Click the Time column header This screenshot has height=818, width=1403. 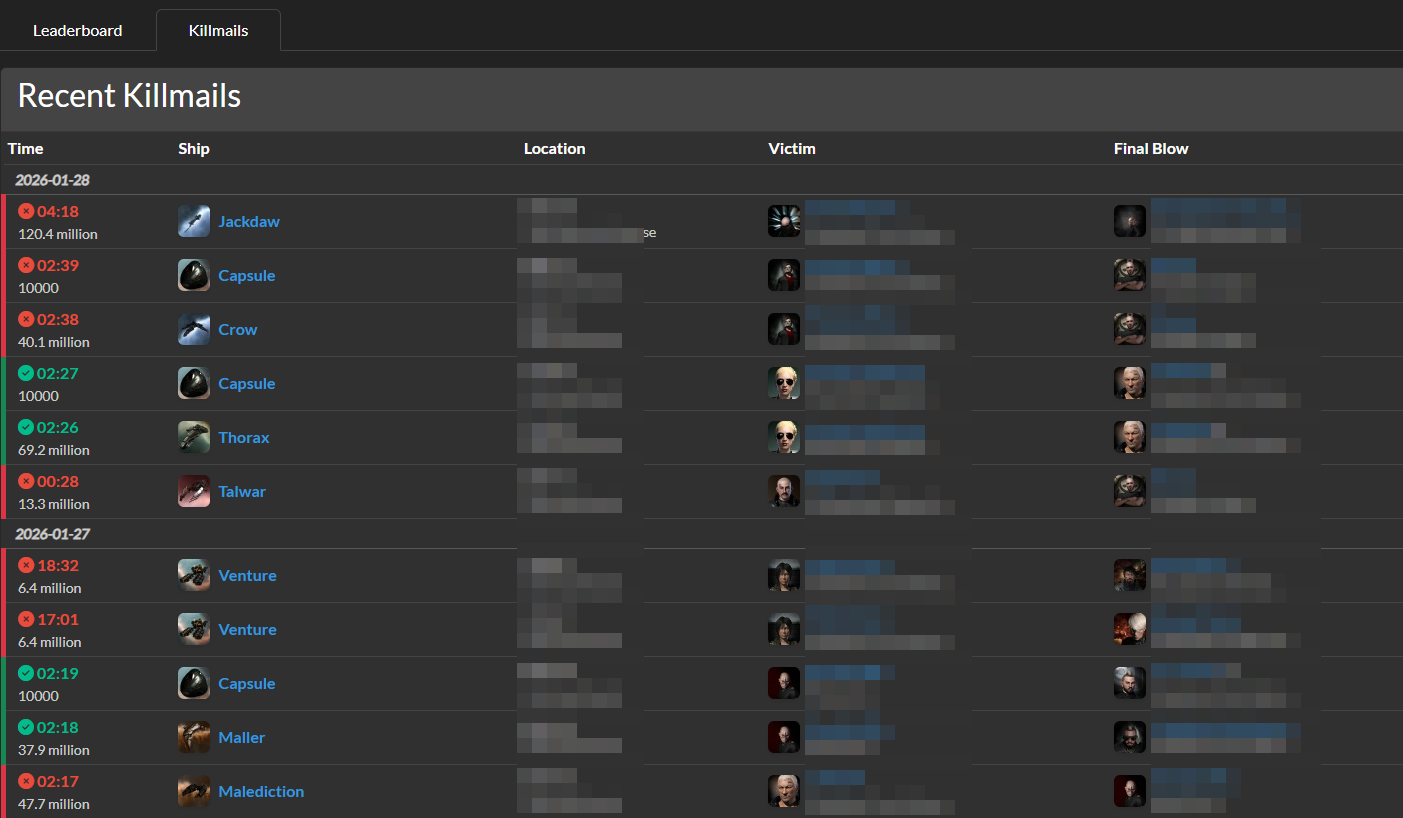26,148
